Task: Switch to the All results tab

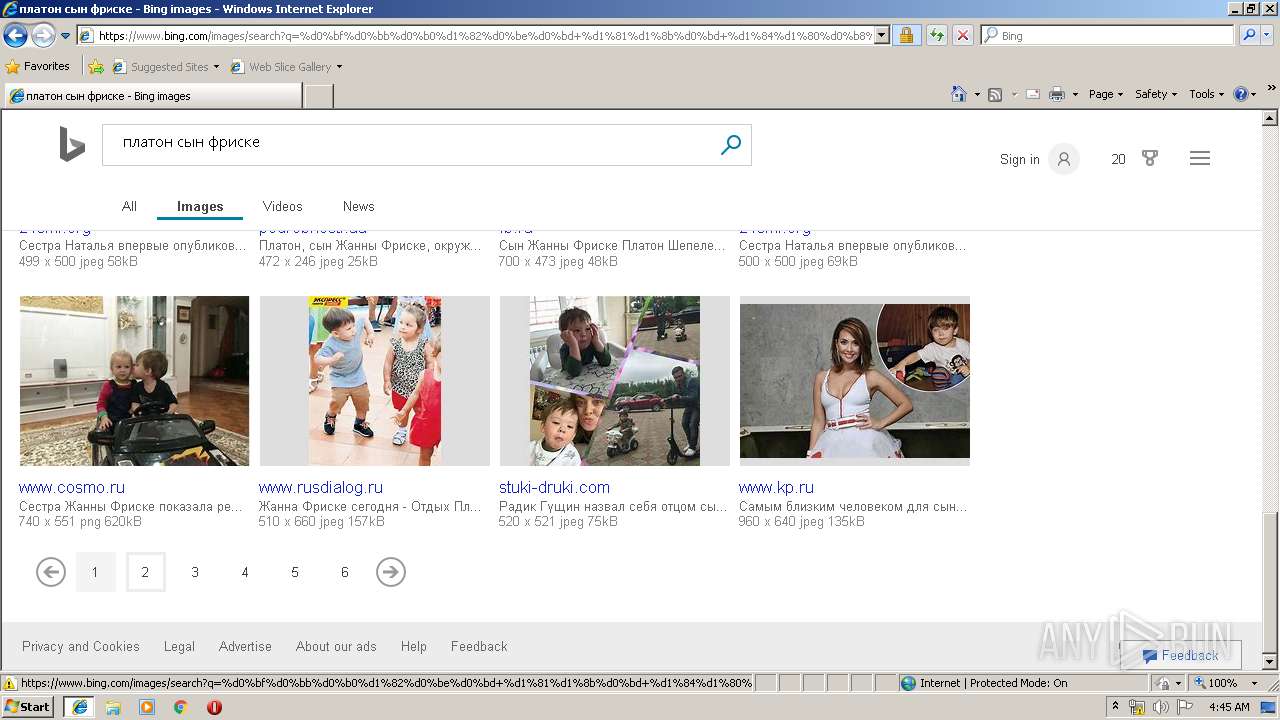Action: coord(129,206)
